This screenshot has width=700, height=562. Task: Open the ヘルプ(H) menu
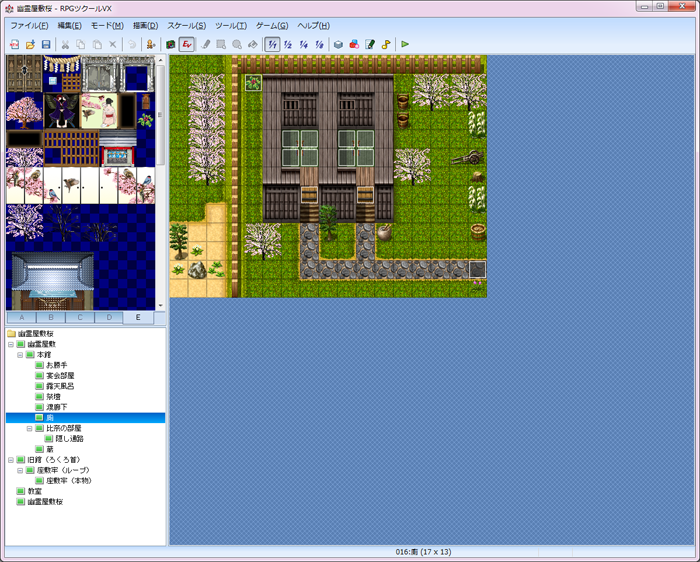coord(314,26)
